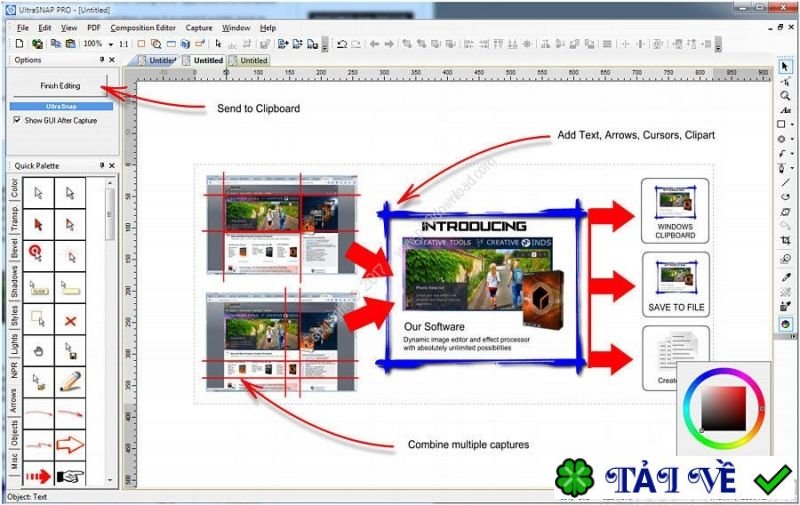The height and width of the screenshot is (505, 800).
Task: Select the magnifier zoom tool
Action: pyautogui.click(x=785, y=95)
